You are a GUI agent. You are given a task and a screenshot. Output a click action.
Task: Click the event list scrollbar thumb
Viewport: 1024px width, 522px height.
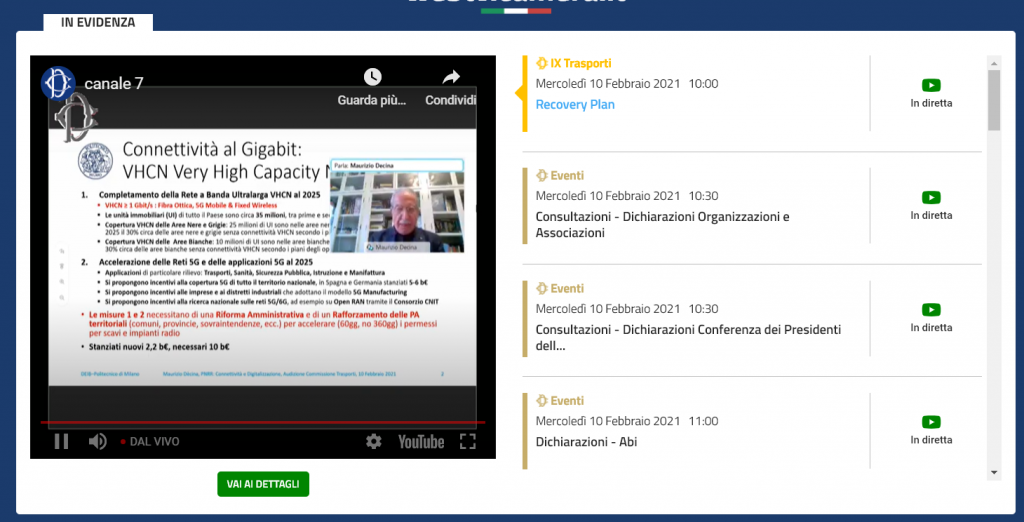point(994,100)
